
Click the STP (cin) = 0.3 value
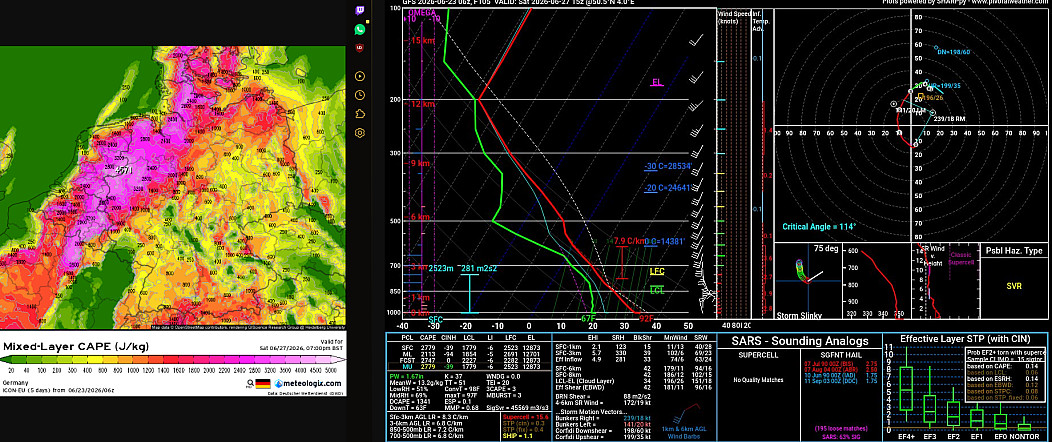click(x=525, y=423)
